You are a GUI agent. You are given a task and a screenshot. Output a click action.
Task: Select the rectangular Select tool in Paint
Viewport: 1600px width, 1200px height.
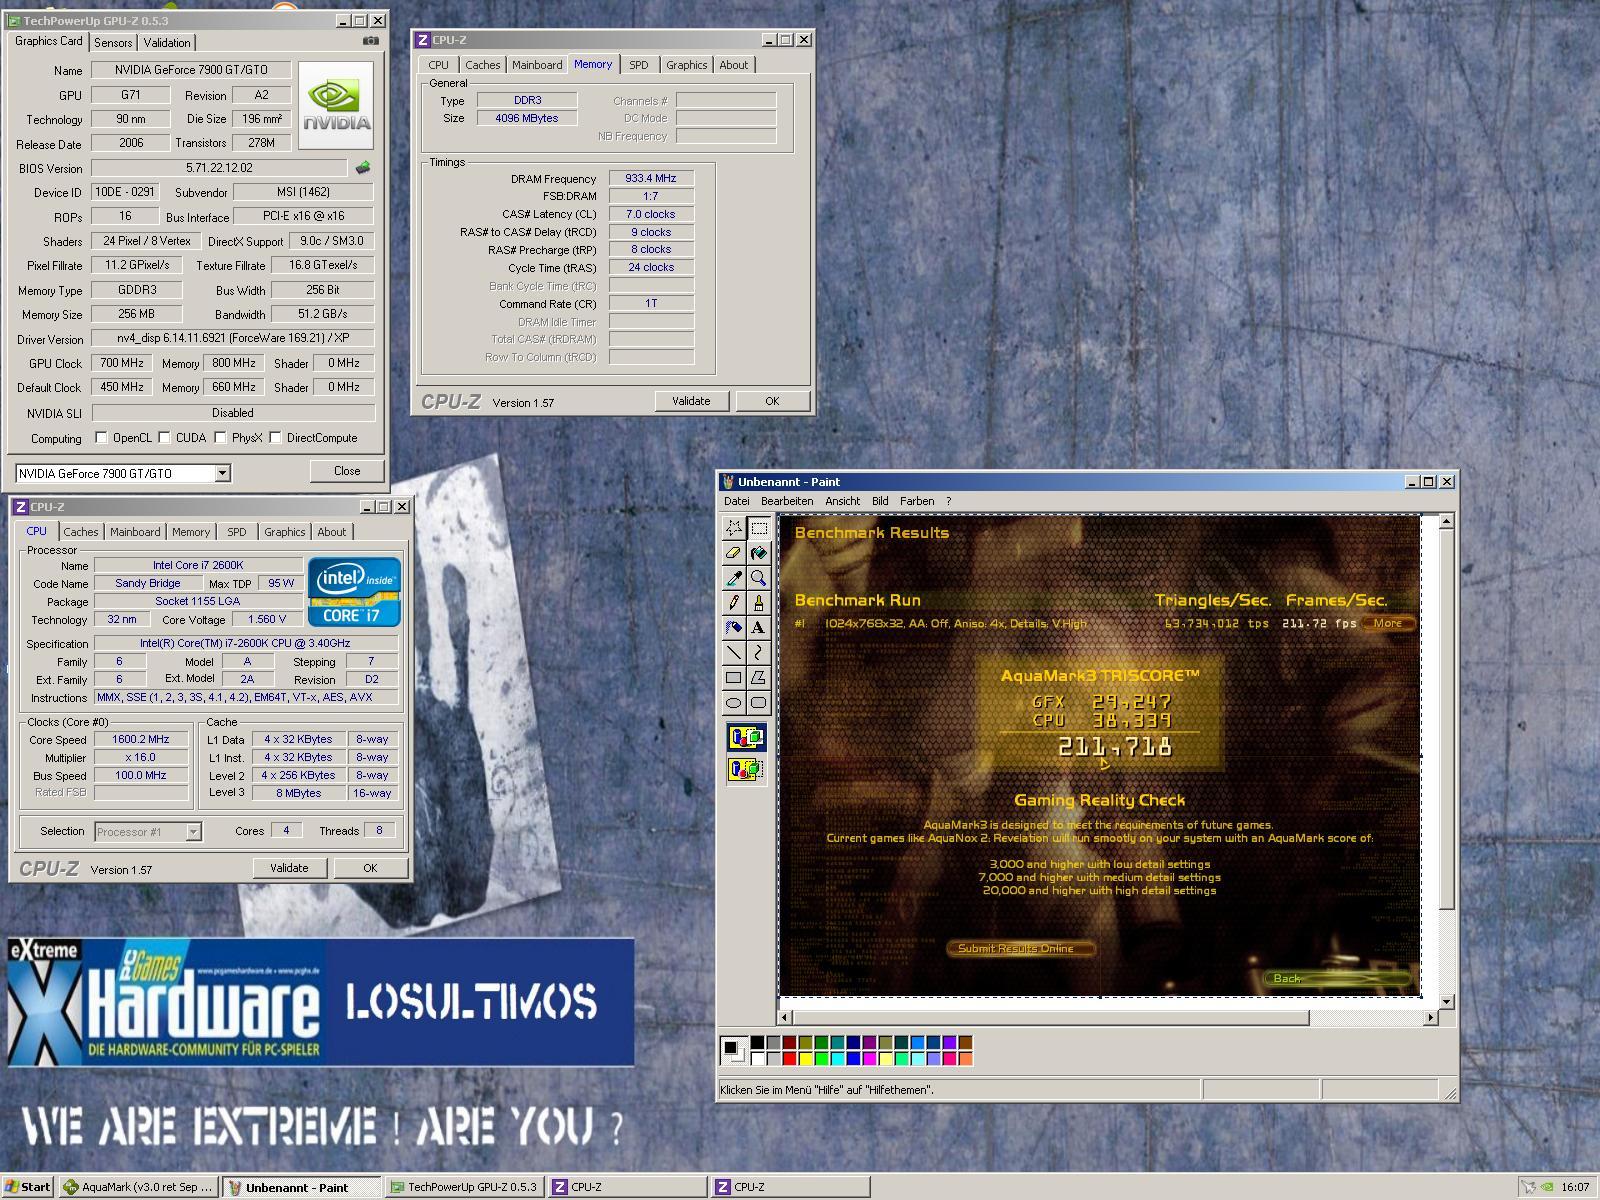tap(759, 528)
